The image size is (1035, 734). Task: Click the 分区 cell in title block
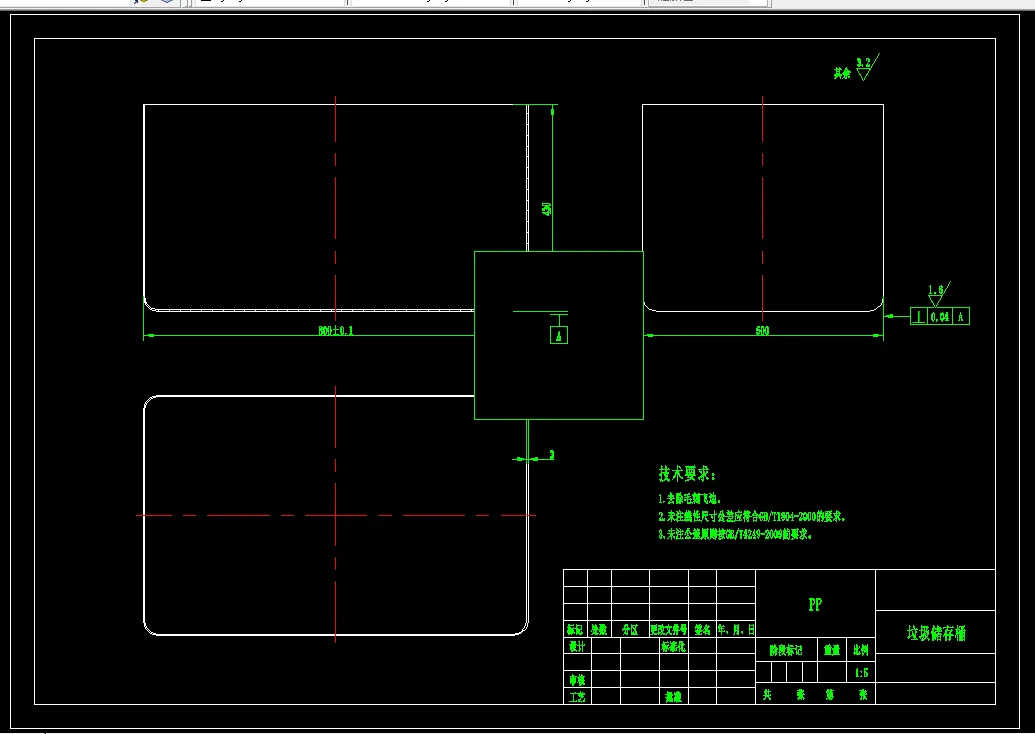point(630,630)
